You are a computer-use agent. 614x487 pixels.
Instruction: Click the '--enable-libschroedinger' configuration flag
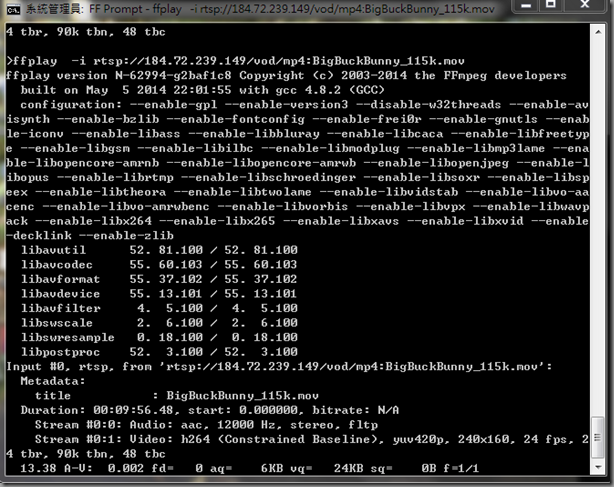[x=268, y=177]
